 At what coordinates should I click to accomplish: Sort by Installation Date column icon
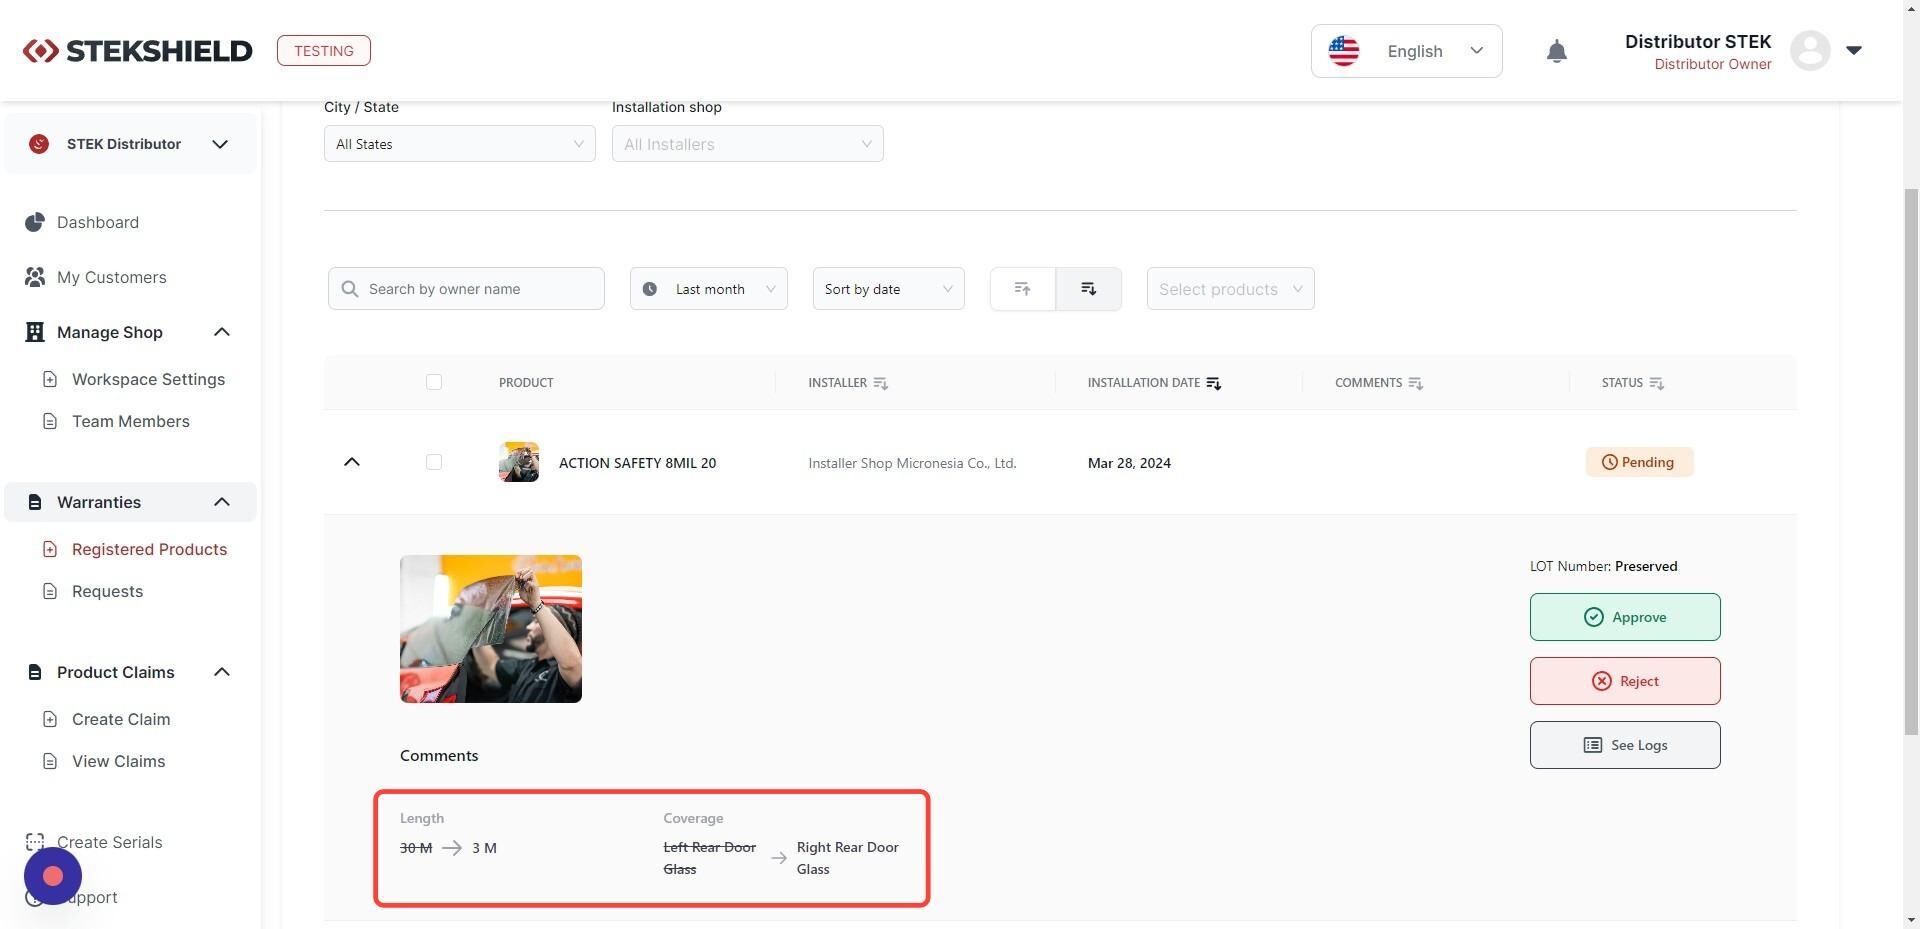click(x=1214, y=383)
